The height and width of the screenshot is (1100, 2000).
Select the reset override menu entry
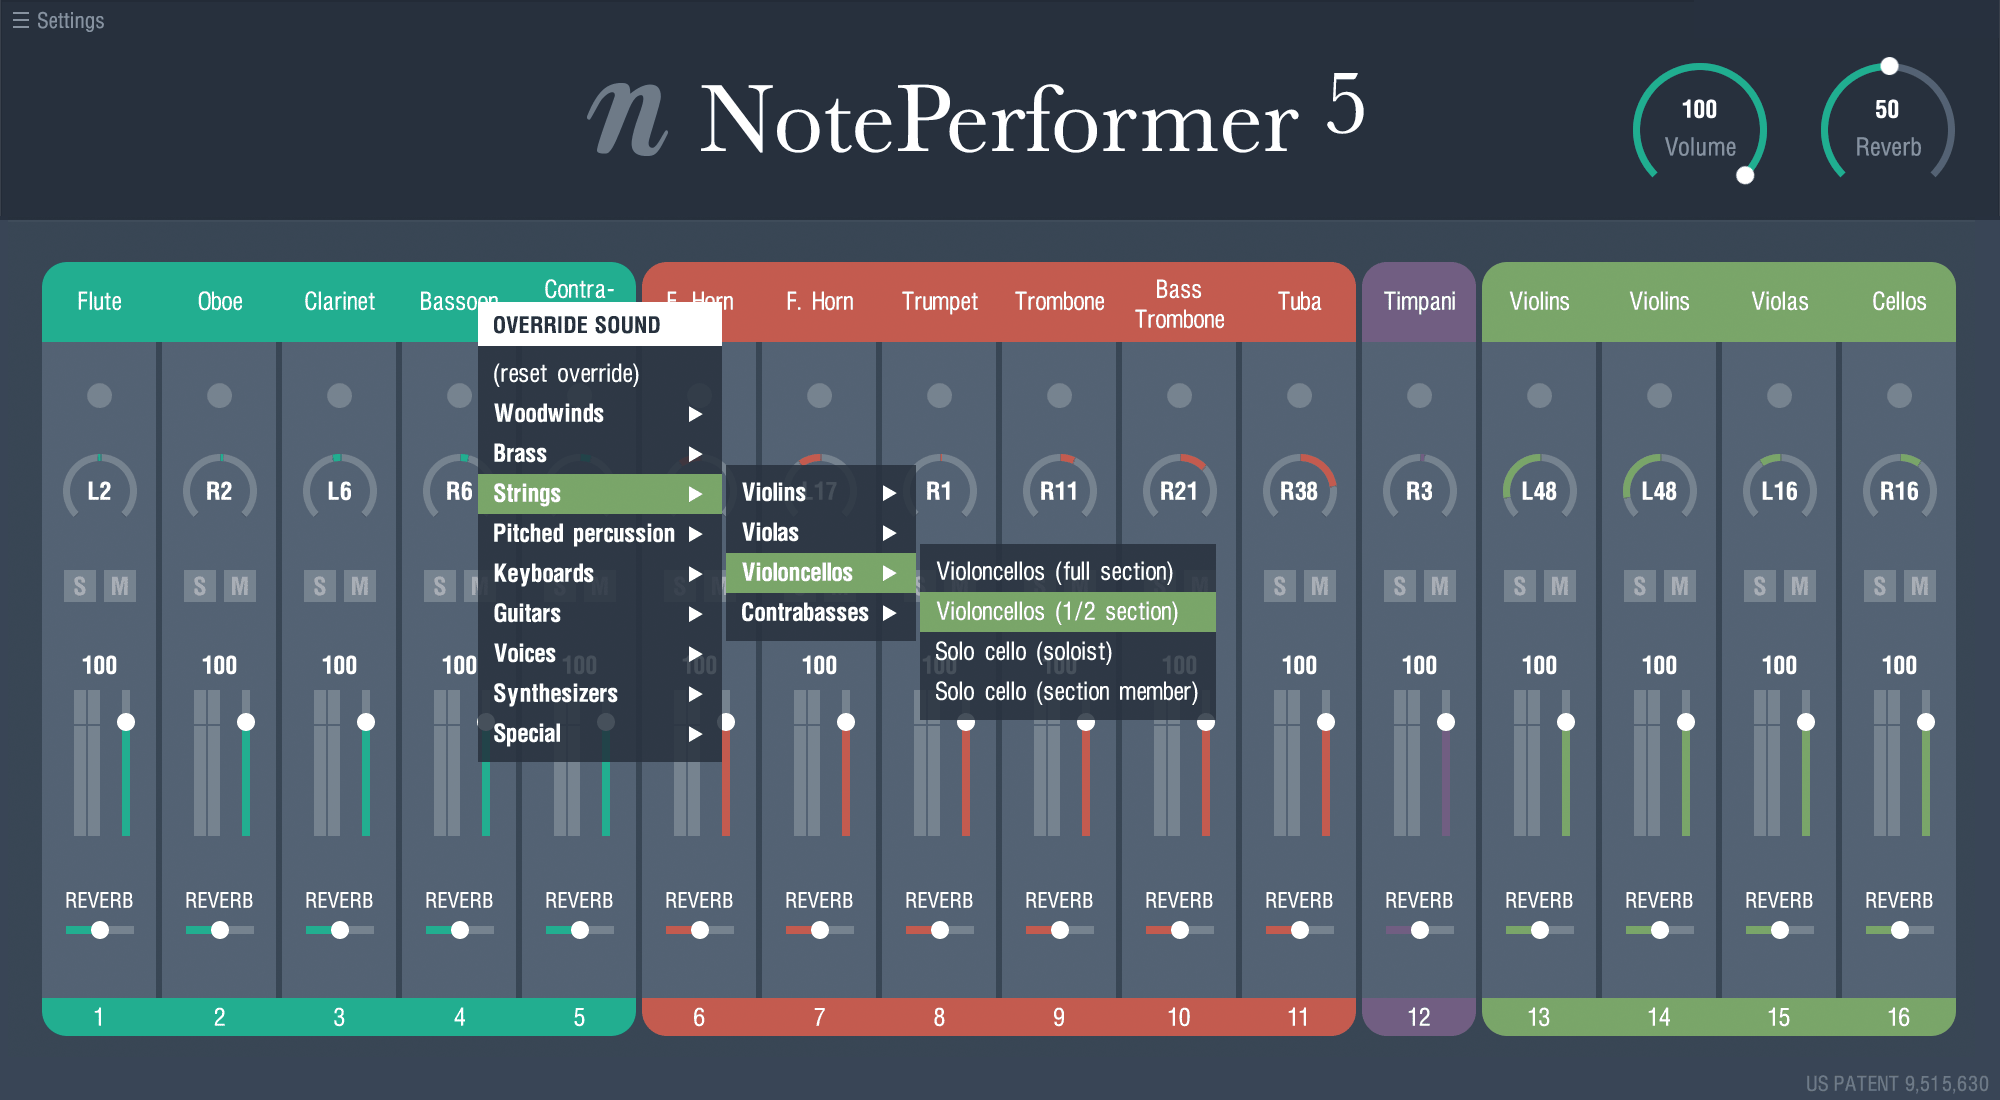point(599,373)
